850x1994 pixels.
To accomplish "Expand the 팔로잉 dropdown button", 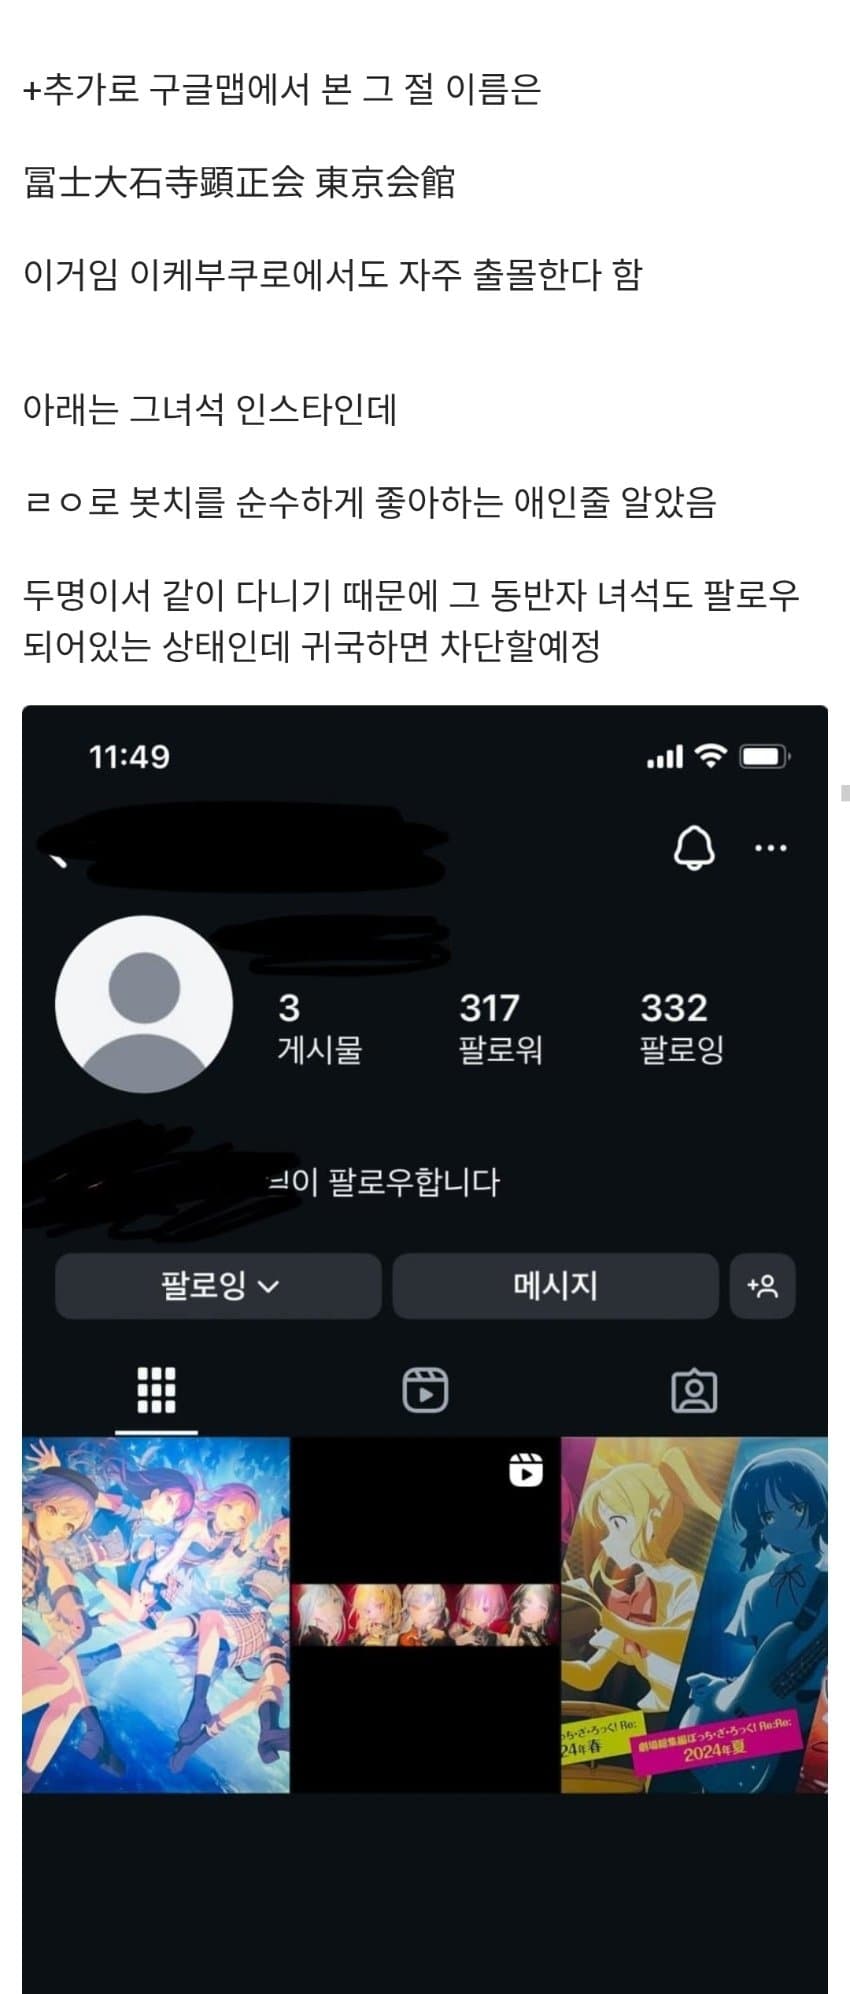I will pyautogui.click(x=218, y=1285).
